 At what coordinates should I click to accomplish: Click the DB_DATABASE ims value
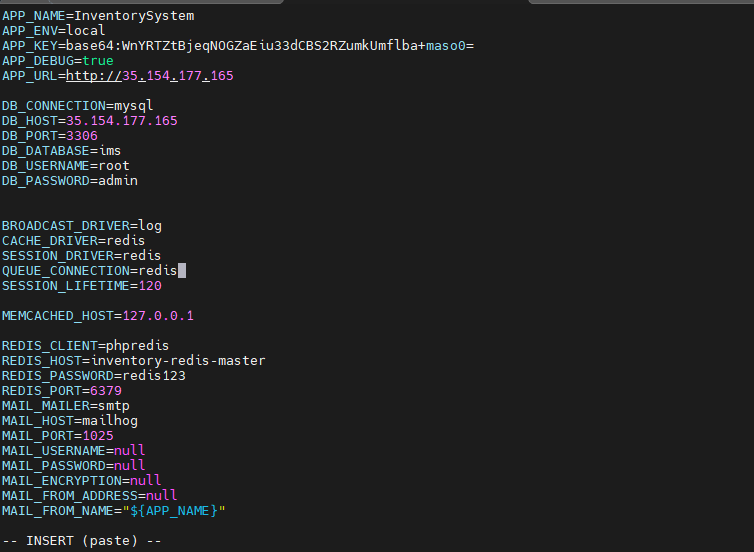pos(110,151)
